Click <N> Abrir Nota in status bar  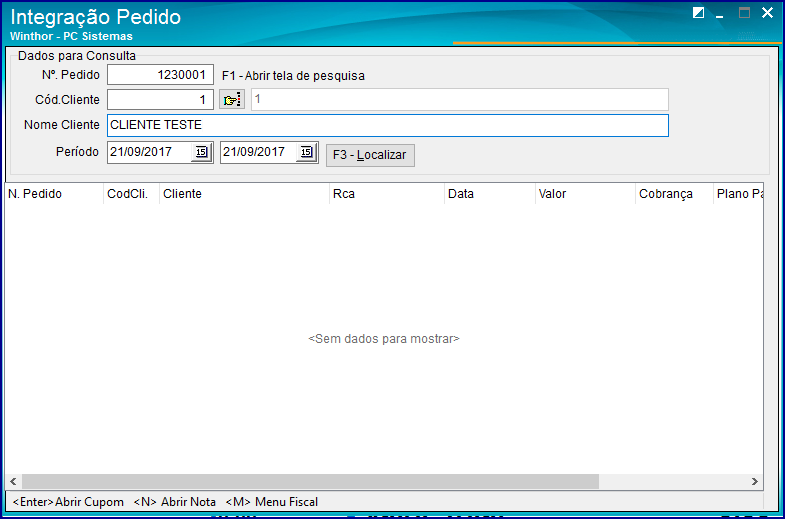pyautogui.click(x=175, y=502)
